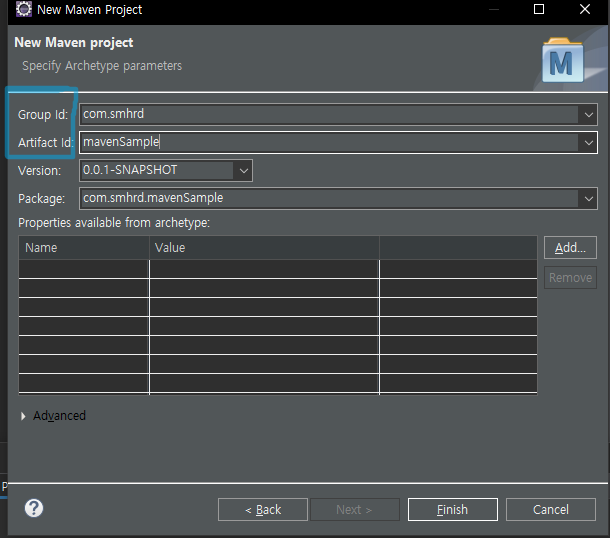Click the Add... property button
This screenshot has width=610, height=538.
[x=570, y=247]
